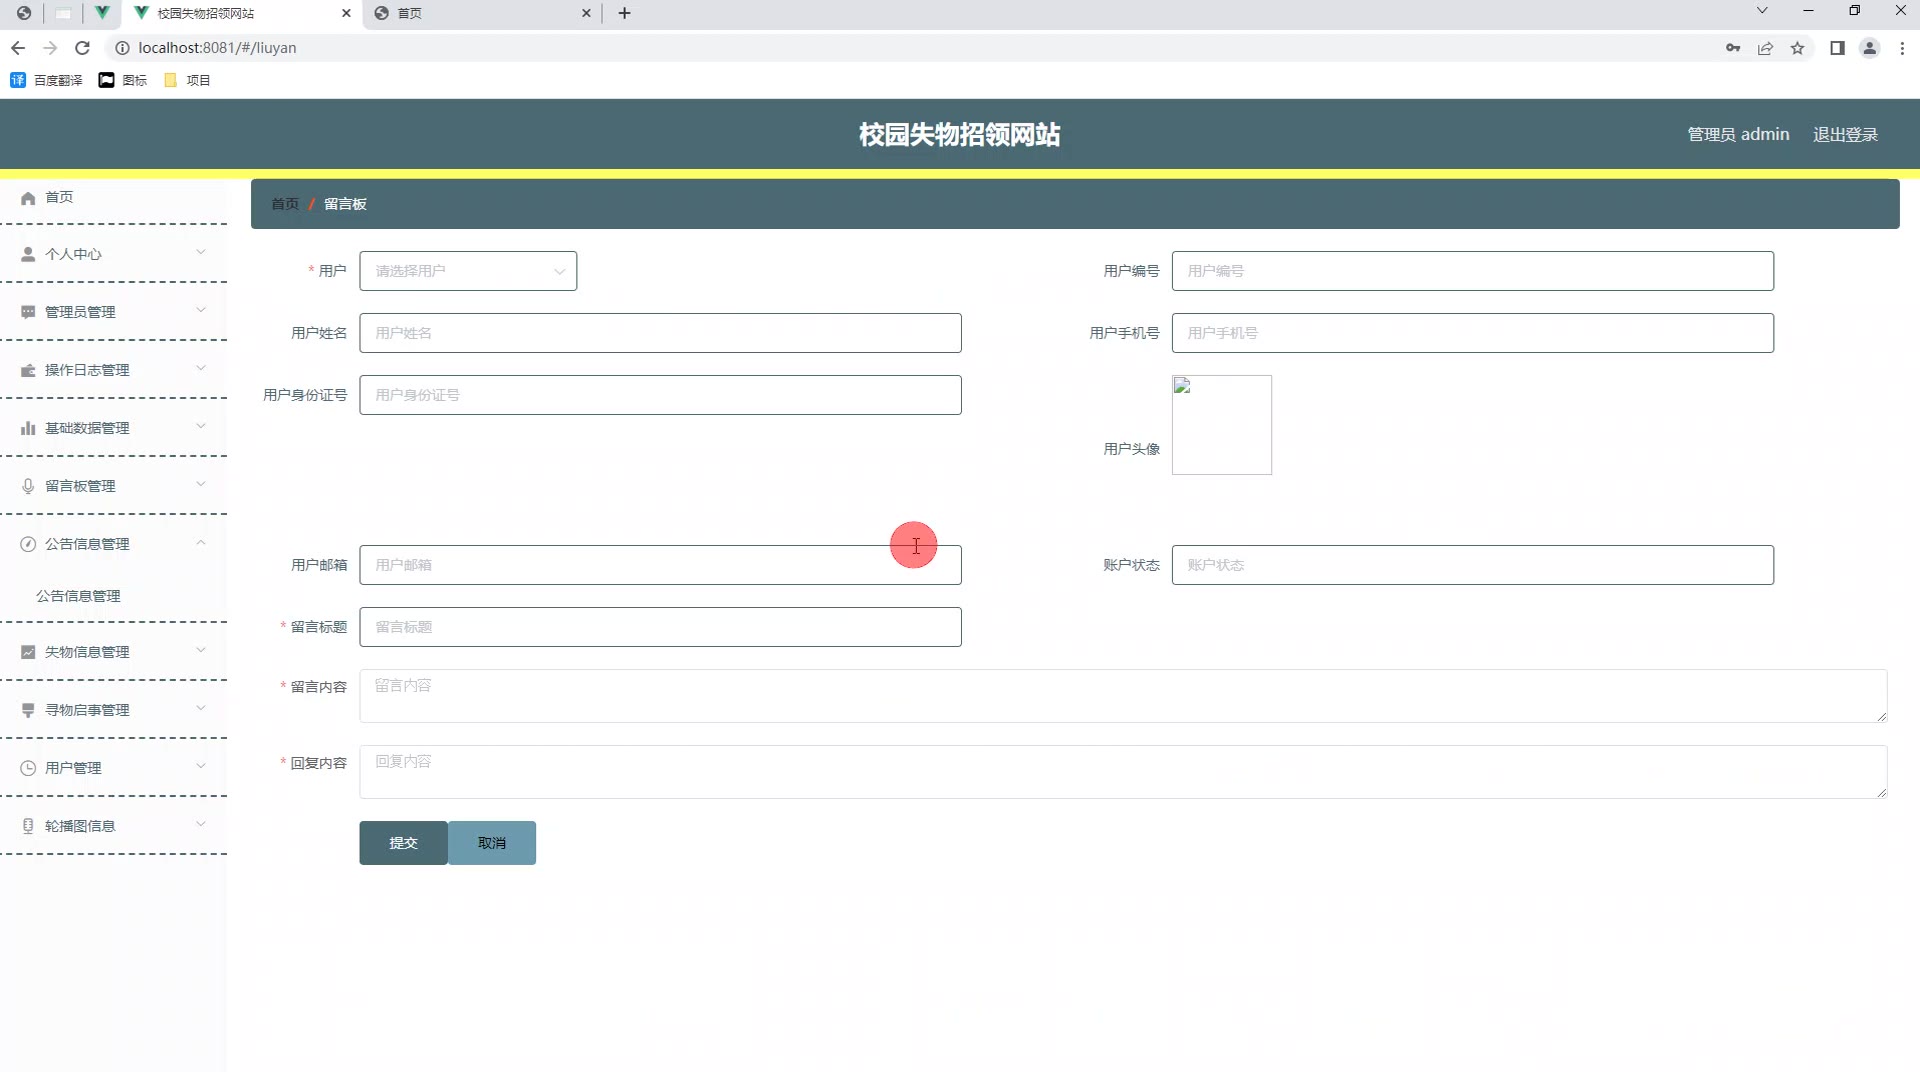Focus the 用户邮箱 input field

pos(660,565)
